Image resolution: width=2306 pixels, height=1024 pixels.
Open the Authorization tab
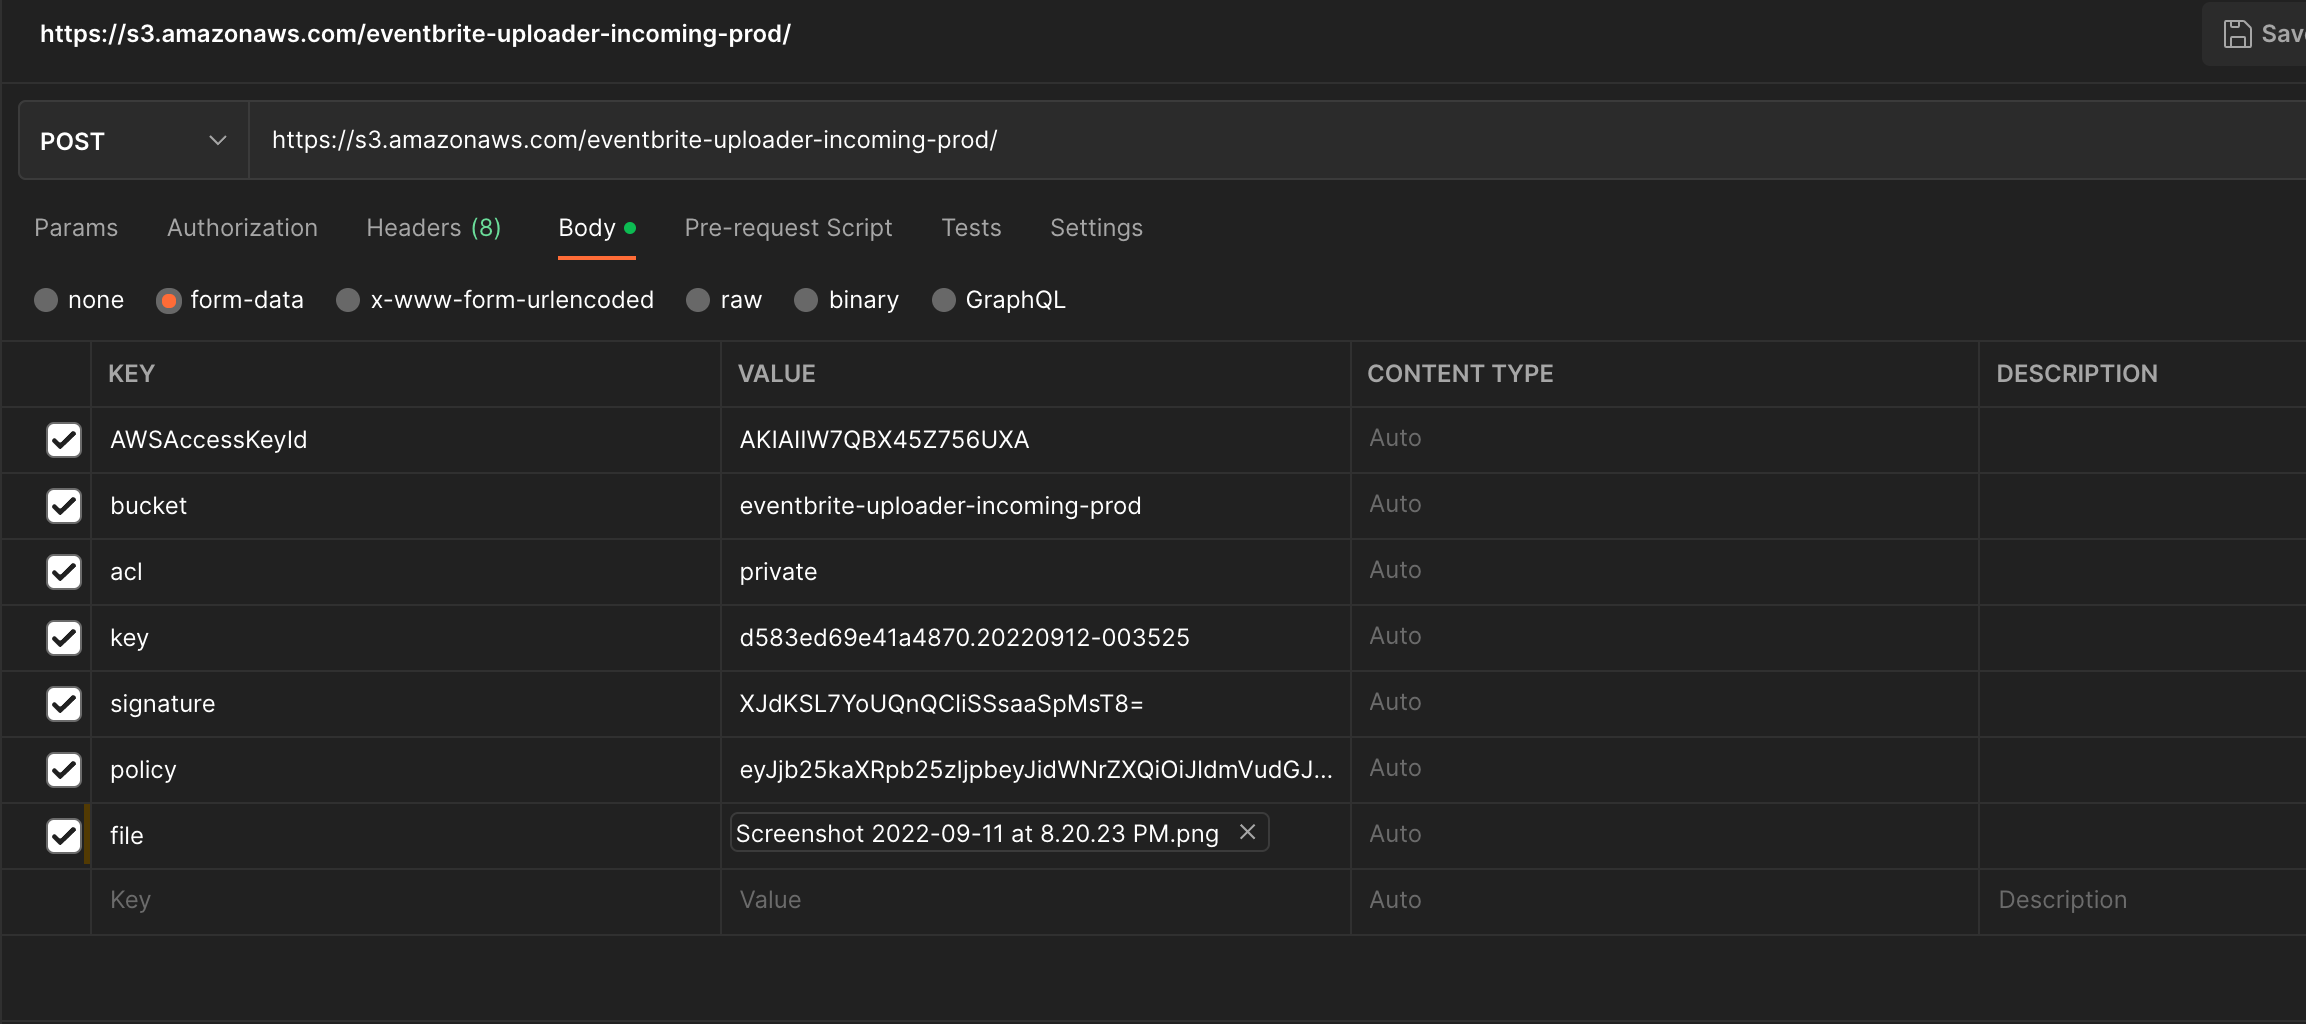[242, 228]
